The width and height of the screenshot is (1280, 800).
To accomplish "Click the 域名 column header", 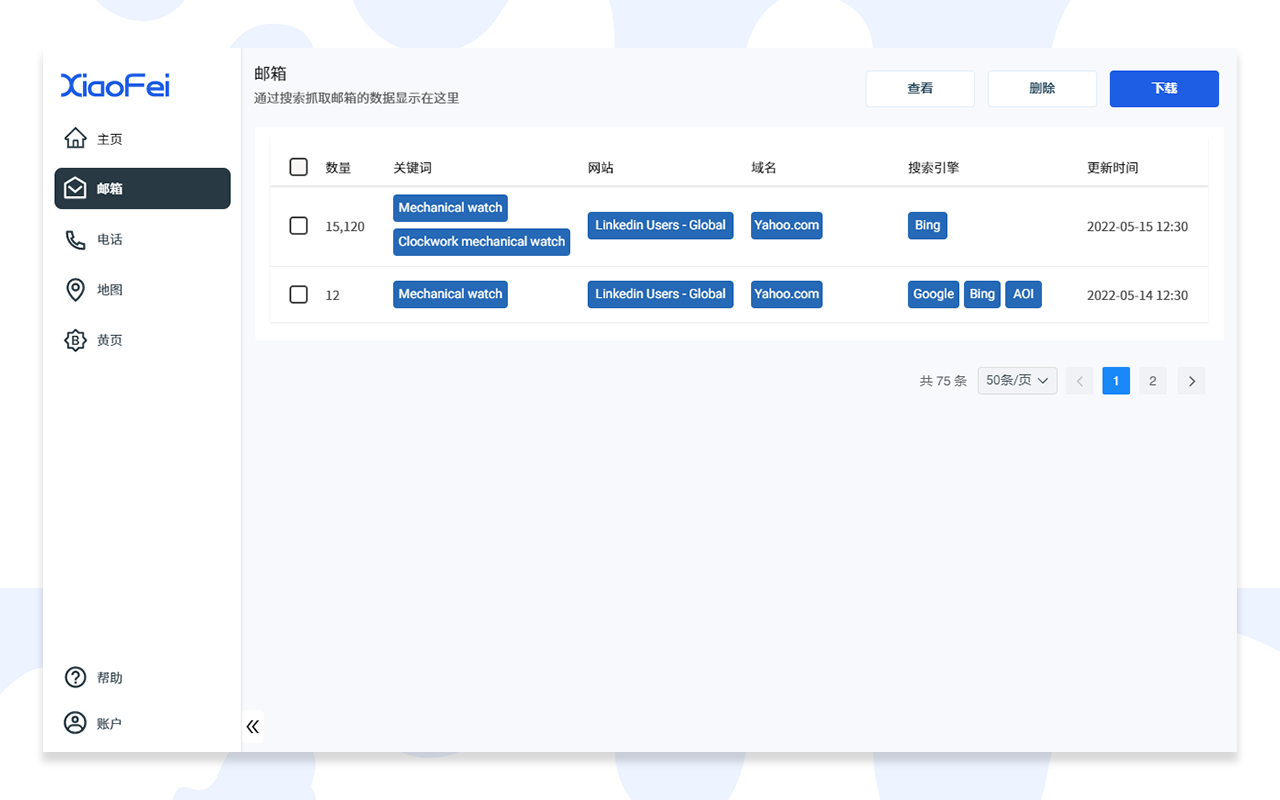I will pyautogui.click(x=764, y=168).
